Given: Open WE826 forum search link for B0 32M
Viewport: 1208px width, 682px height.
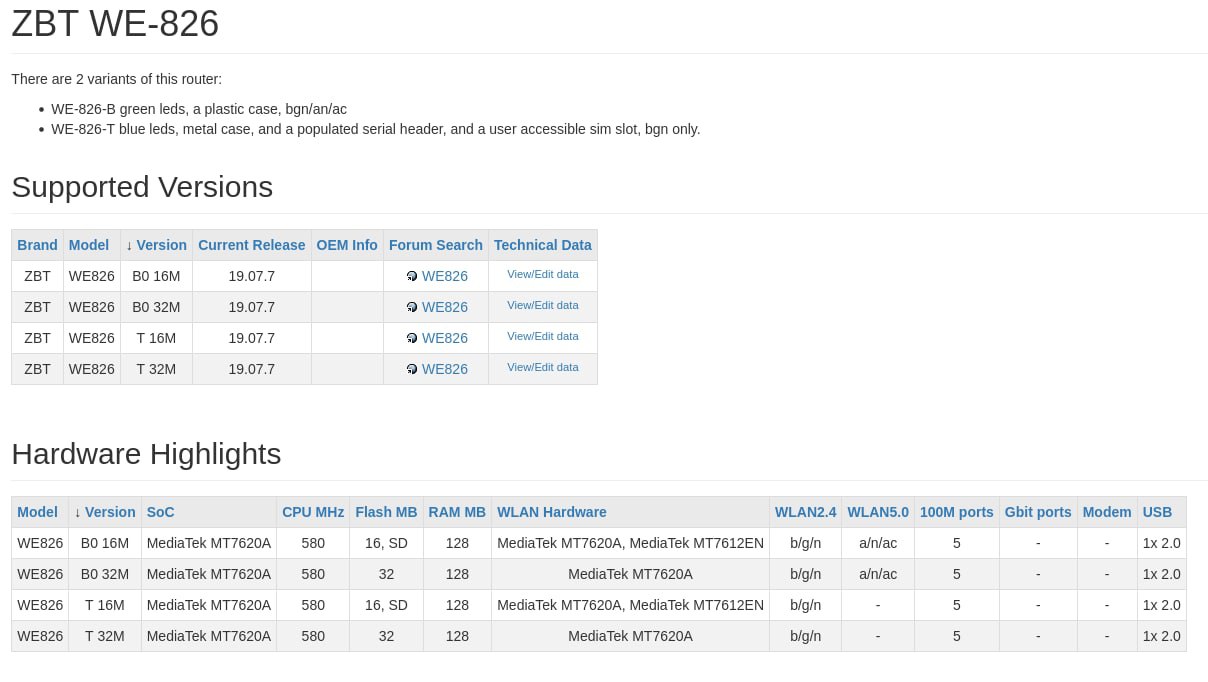Looking at the screenshot, I should 445,307.
